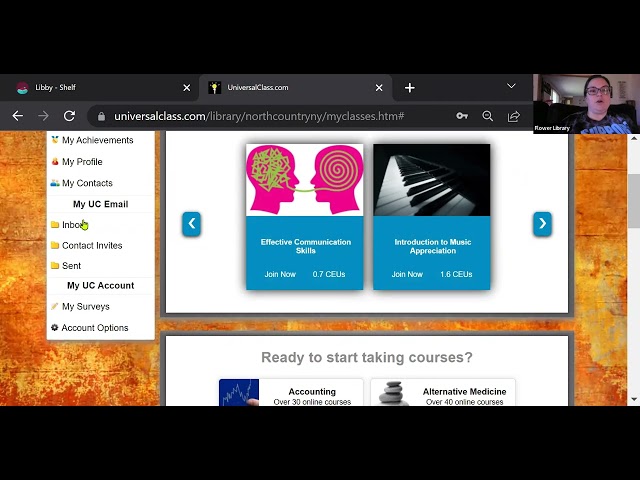Click the browser back arrow
Image resolution: width=640 pixels, height=480 pixels.
[x=18, y=116]
